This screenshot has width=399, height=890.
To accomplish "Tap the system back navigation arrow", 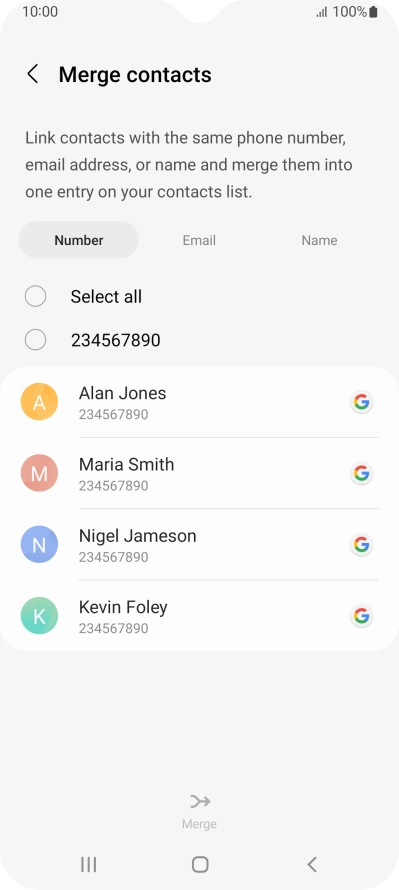I will [x=312, y=864].
